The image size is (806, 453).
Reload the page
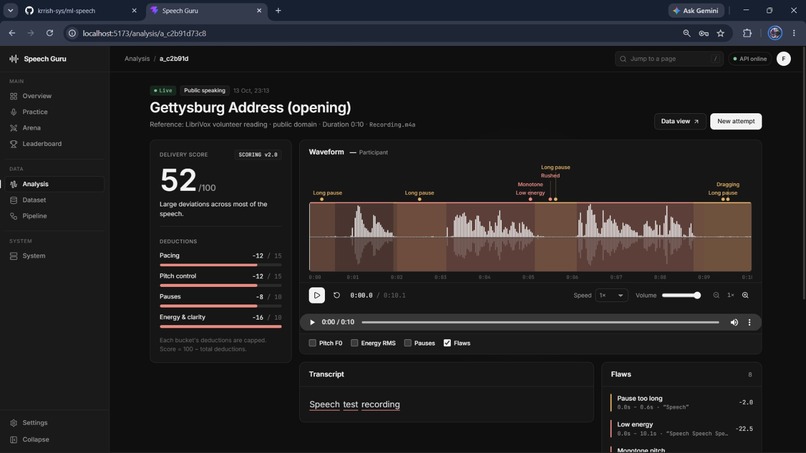[x=49, y=33]
